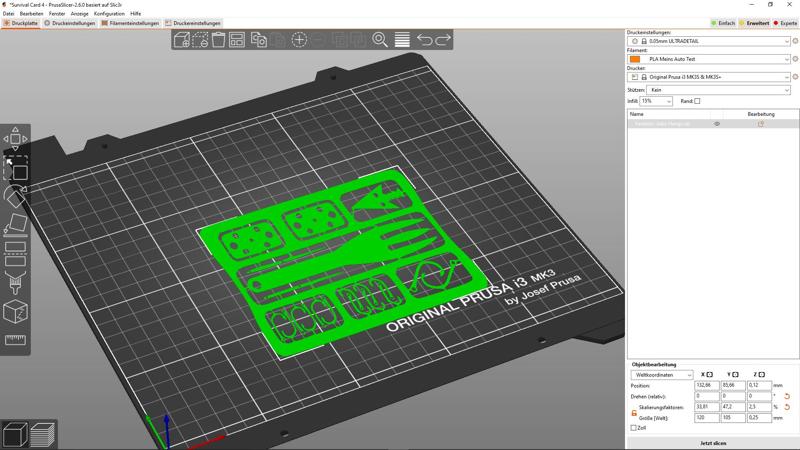The height and width of the screenshot is (450, 800).
Task: Open the Stützen dropdown showing Kein
Action: click(x=718, y=90)
